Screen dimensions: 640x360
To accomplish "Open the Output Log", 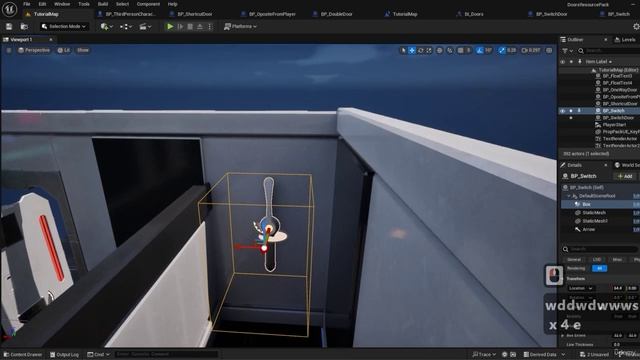I will 64,354.
